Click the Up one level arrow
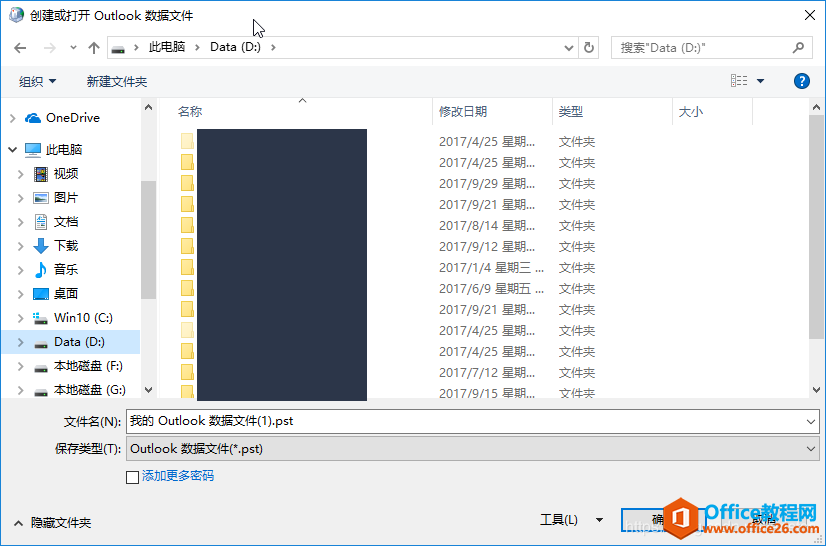Viewport: 826px width, 546px height. [x=94, y=48]
